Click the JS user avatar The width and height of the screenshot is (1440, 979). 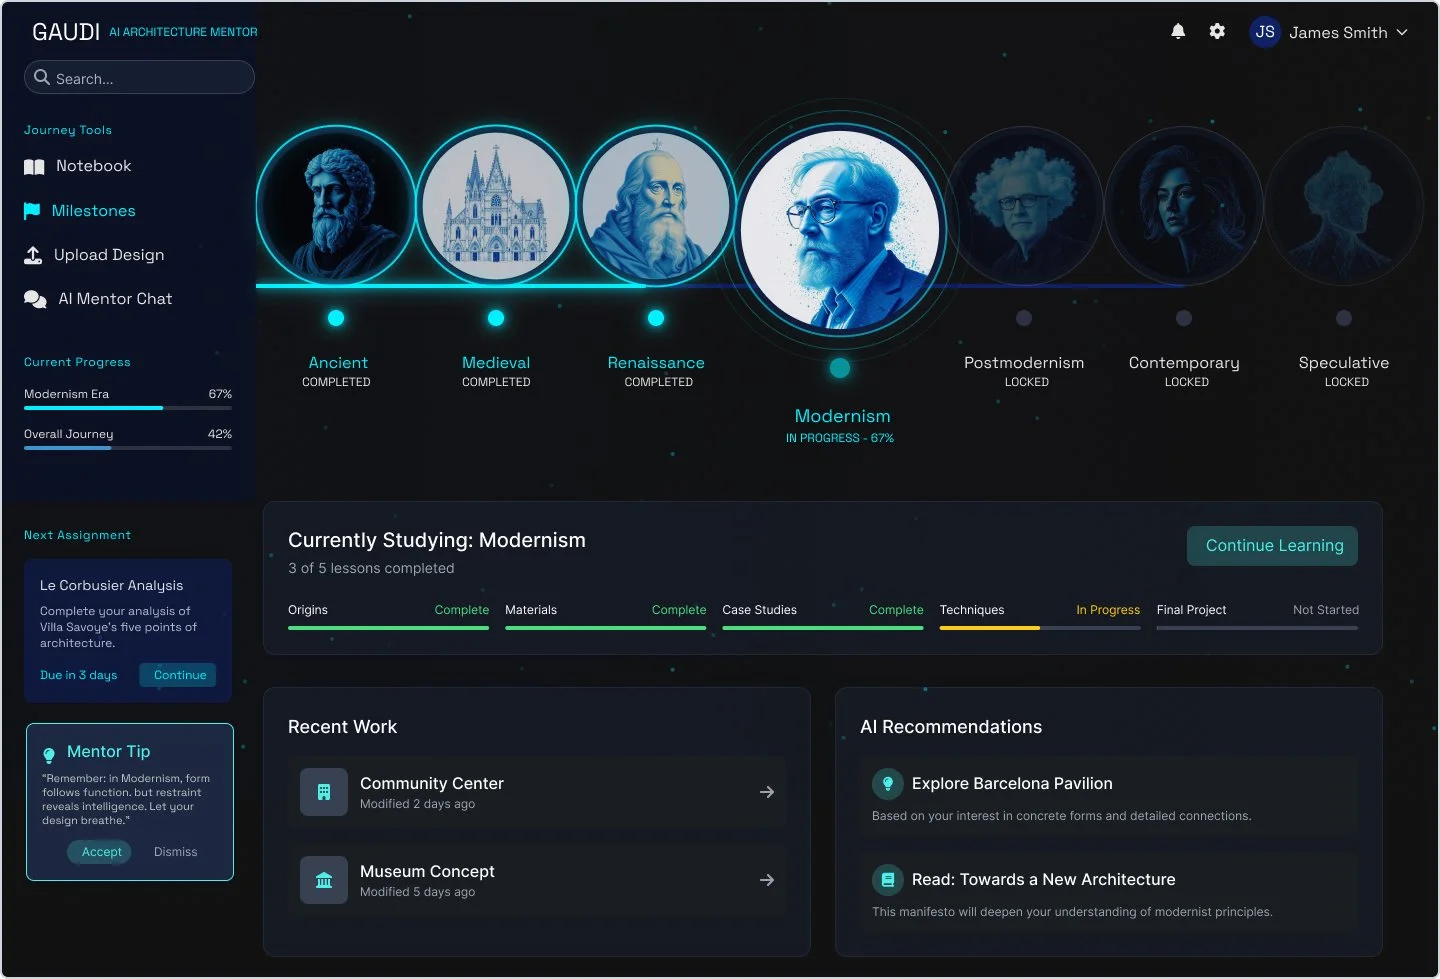[1265, 32]
